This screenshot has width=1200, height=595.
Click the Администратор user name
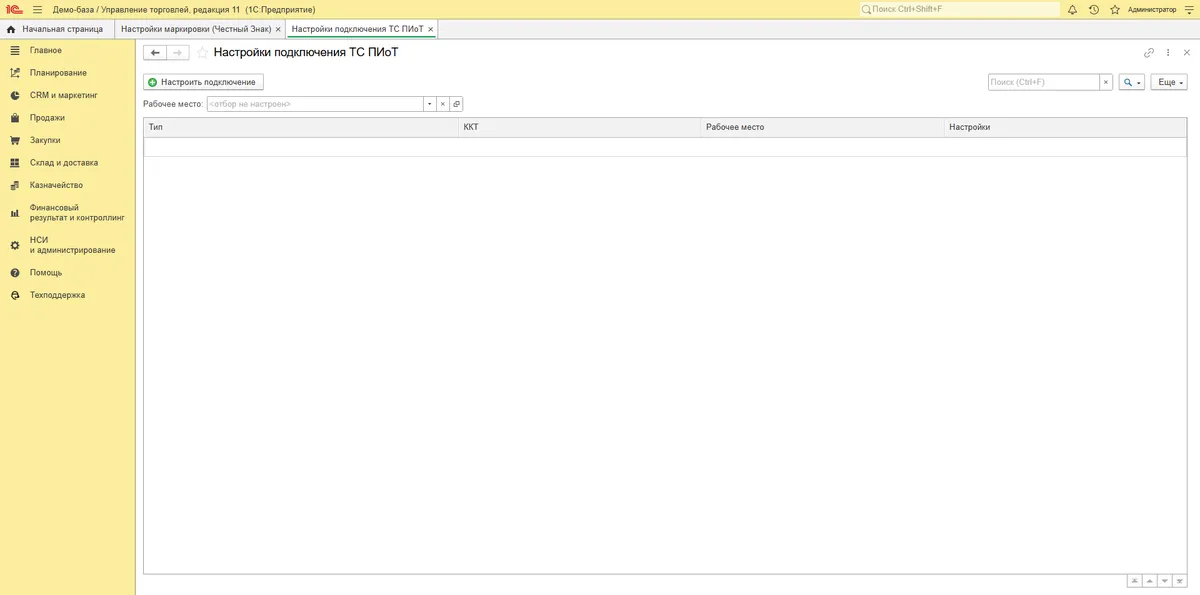1152,9
